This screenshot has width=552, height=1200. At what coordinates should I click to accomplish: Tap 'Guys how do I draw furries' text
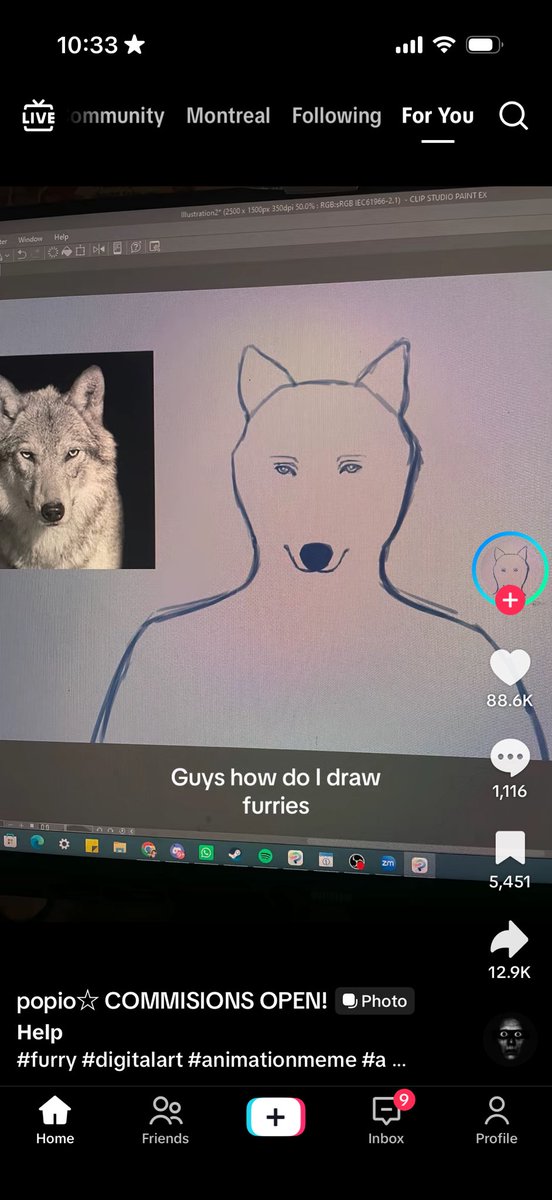(x=276, y=790)
